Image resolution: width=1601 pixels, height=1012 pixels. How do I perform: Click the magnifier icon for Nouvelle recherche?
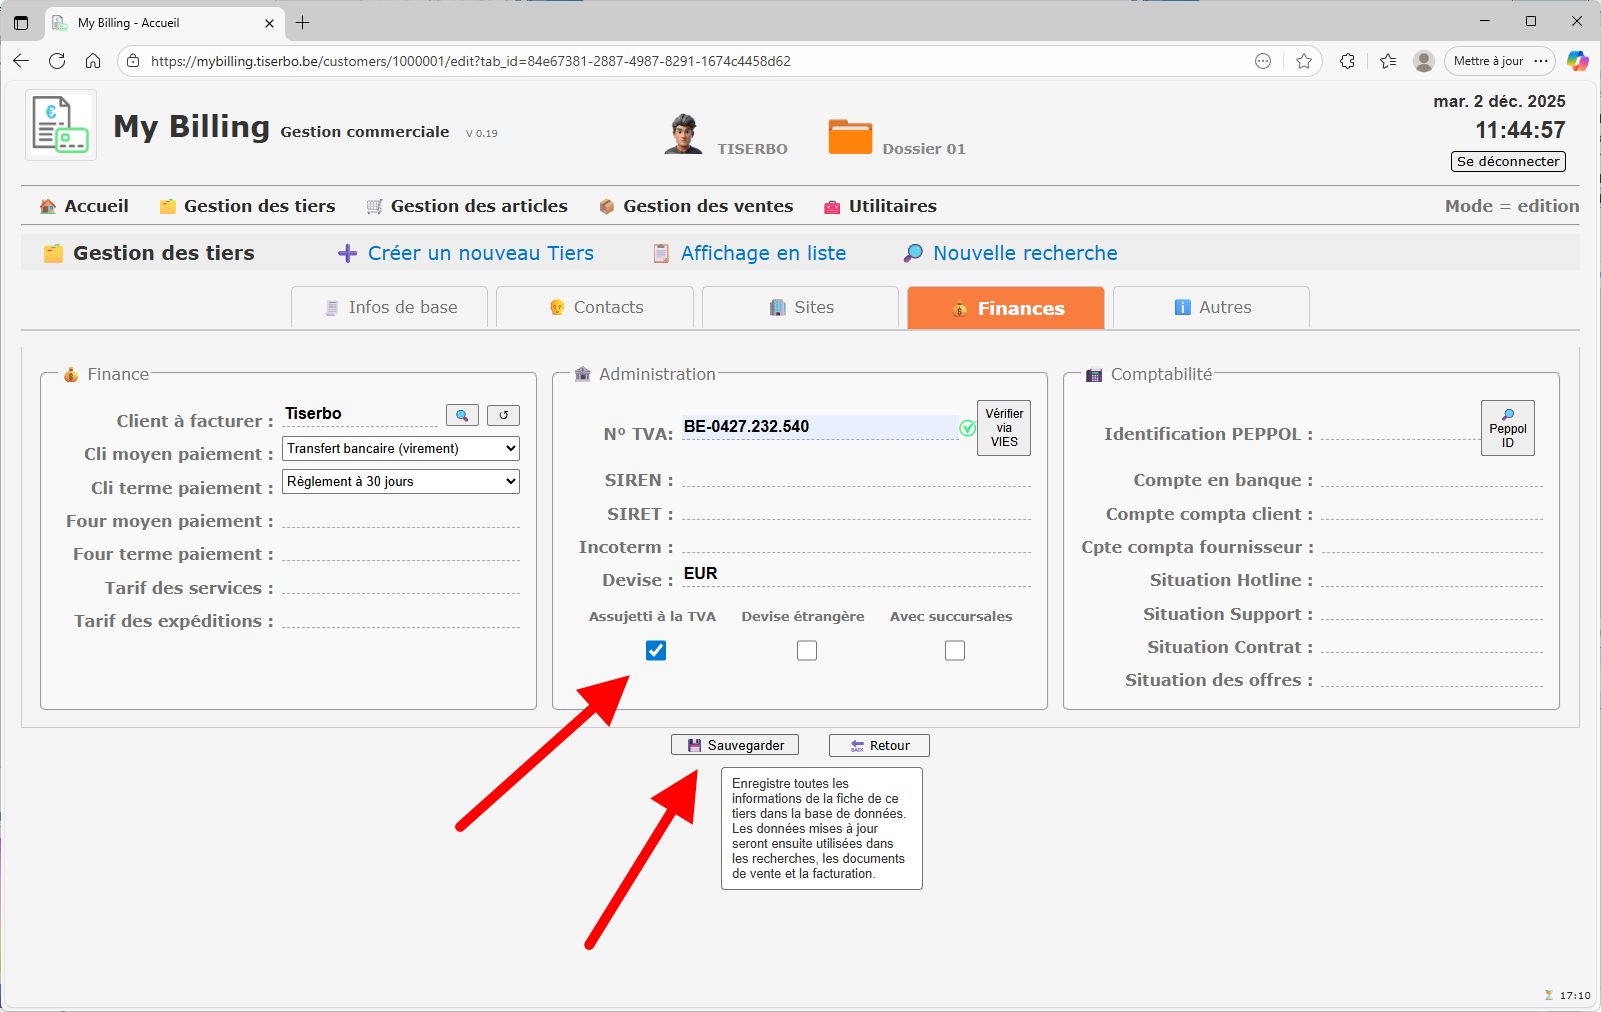point(913,253)
